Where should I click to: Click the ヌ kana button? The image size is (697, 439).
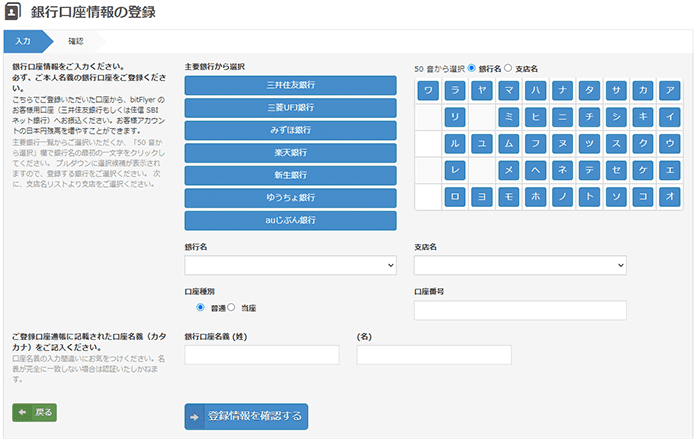click(563, 144)
